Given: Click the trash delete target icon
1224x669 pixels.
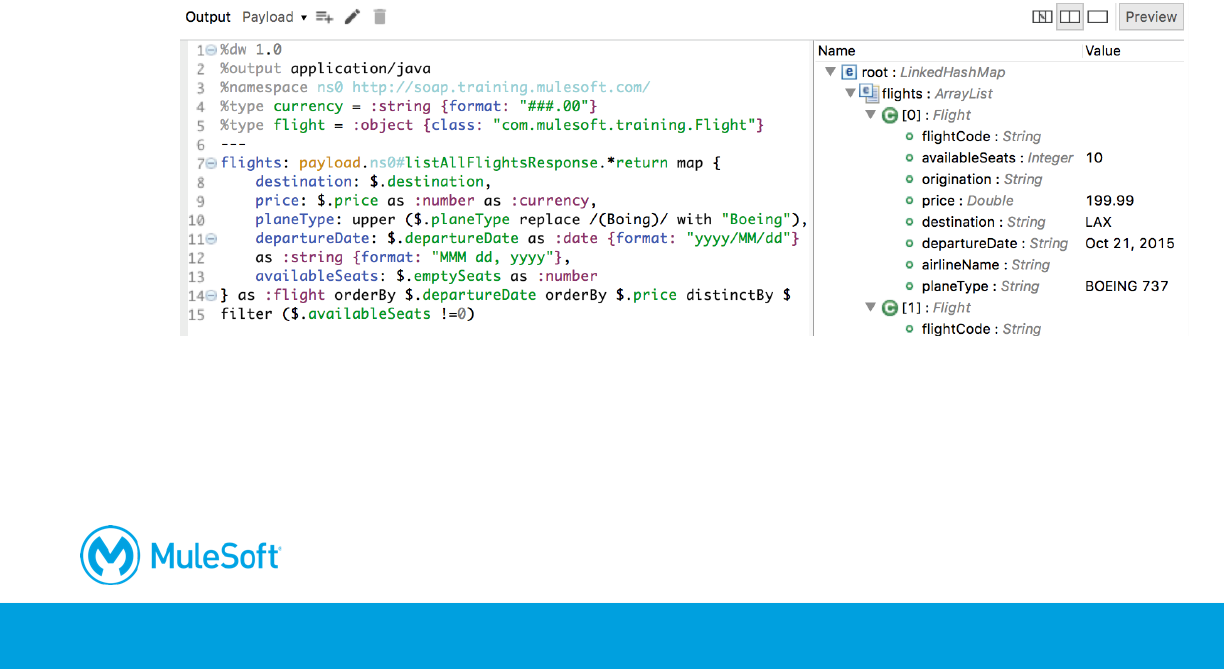Looking at the screenshot, I should tap(380, 17).
